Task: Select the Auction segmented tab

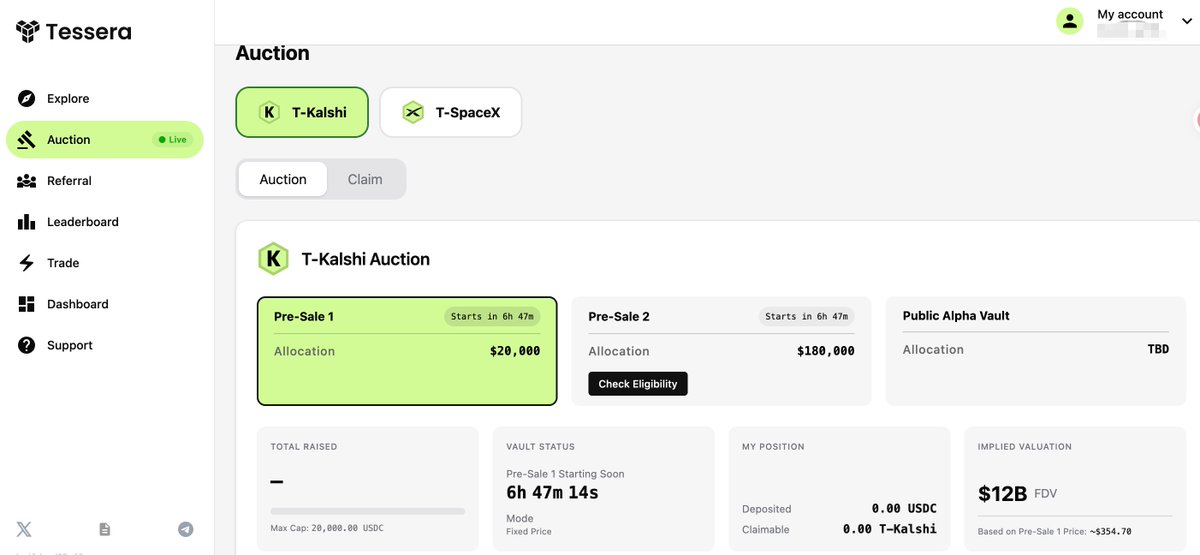Action: 283,179
